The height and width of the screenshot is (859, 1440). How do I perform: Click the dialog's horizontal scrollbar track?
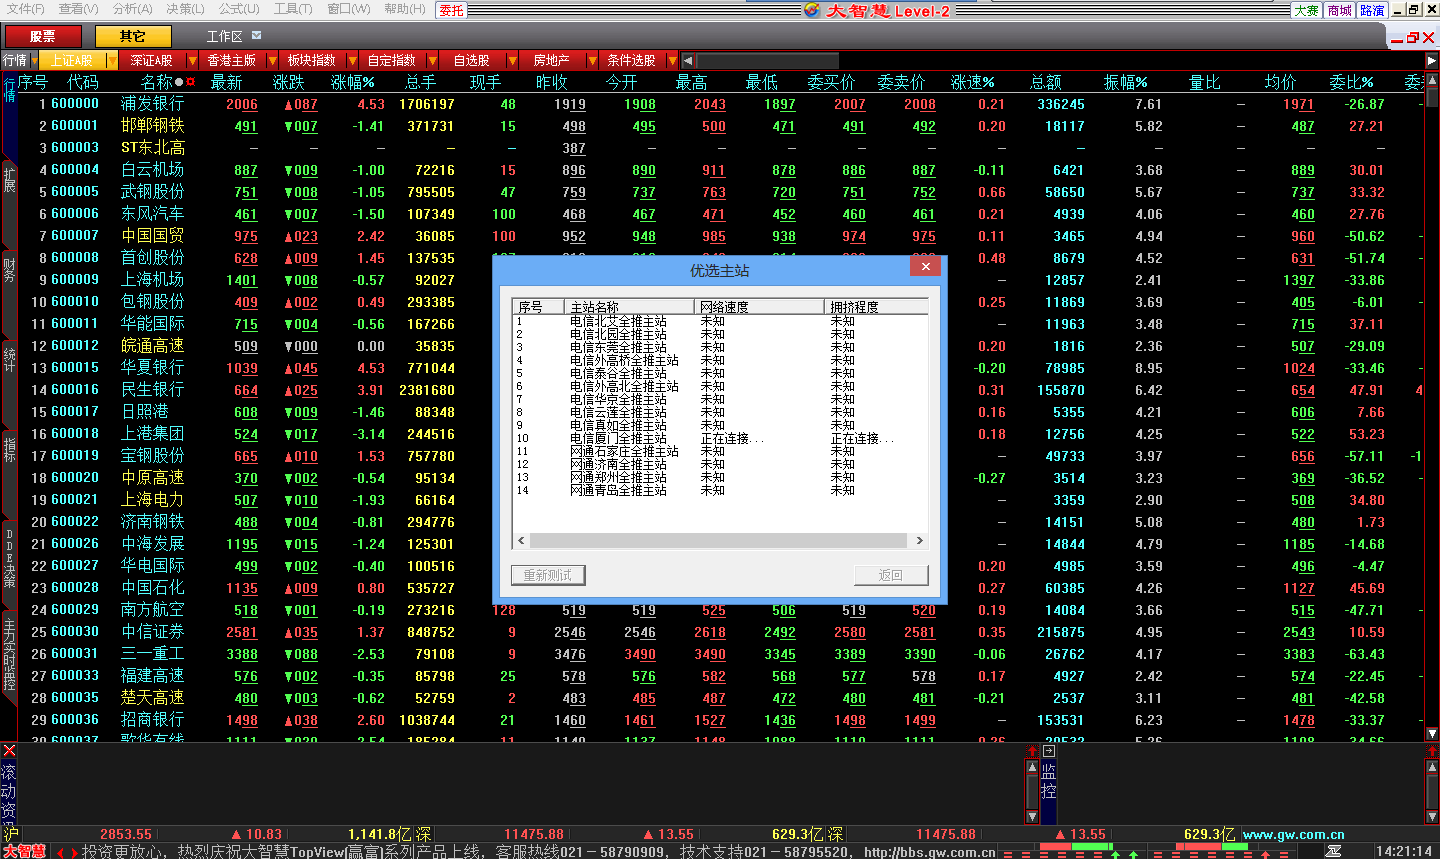(x=719, y=540)
